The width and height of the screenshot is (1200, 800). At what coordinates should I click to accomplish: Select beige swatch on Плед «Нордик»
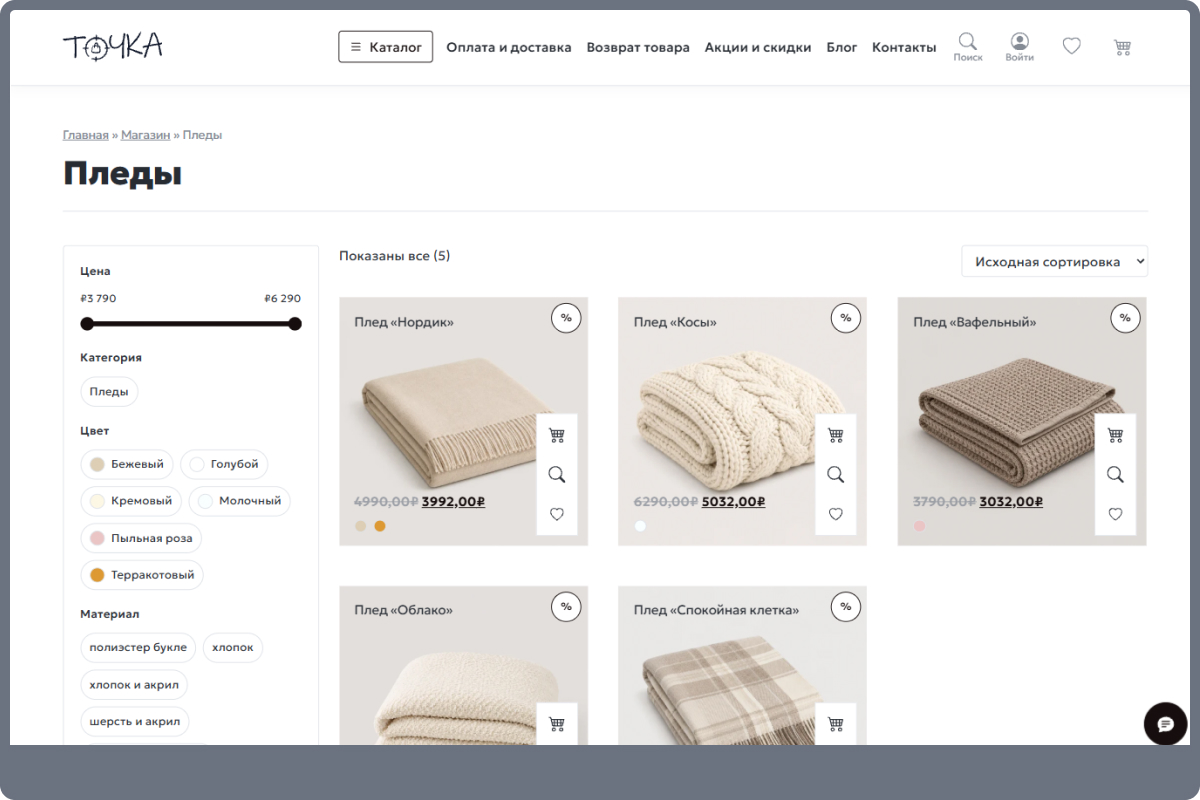360,526
